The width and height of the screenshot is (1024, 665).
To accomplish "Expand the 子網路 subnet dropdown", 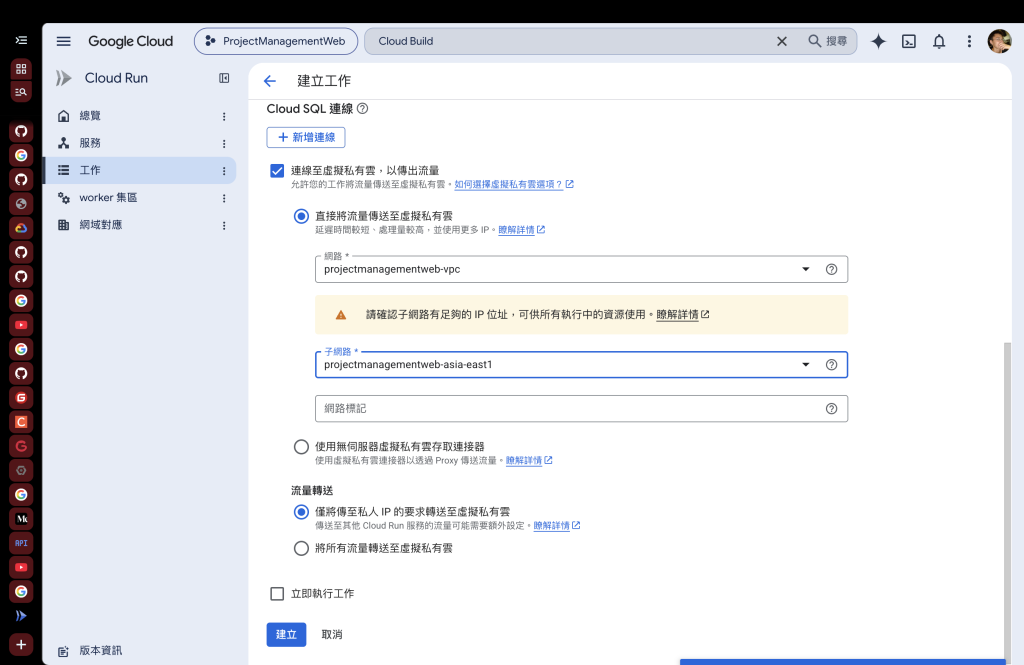I will [x=806, y=365].
